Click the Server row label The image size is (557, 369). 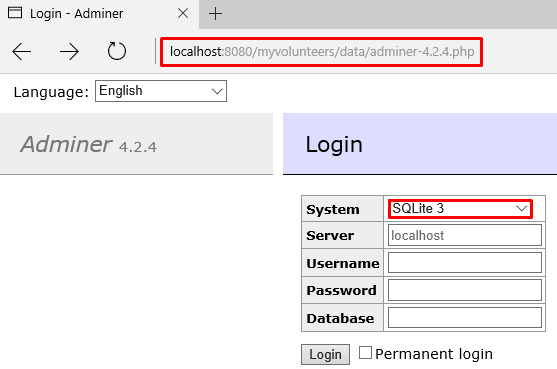[x=330, y=235]
